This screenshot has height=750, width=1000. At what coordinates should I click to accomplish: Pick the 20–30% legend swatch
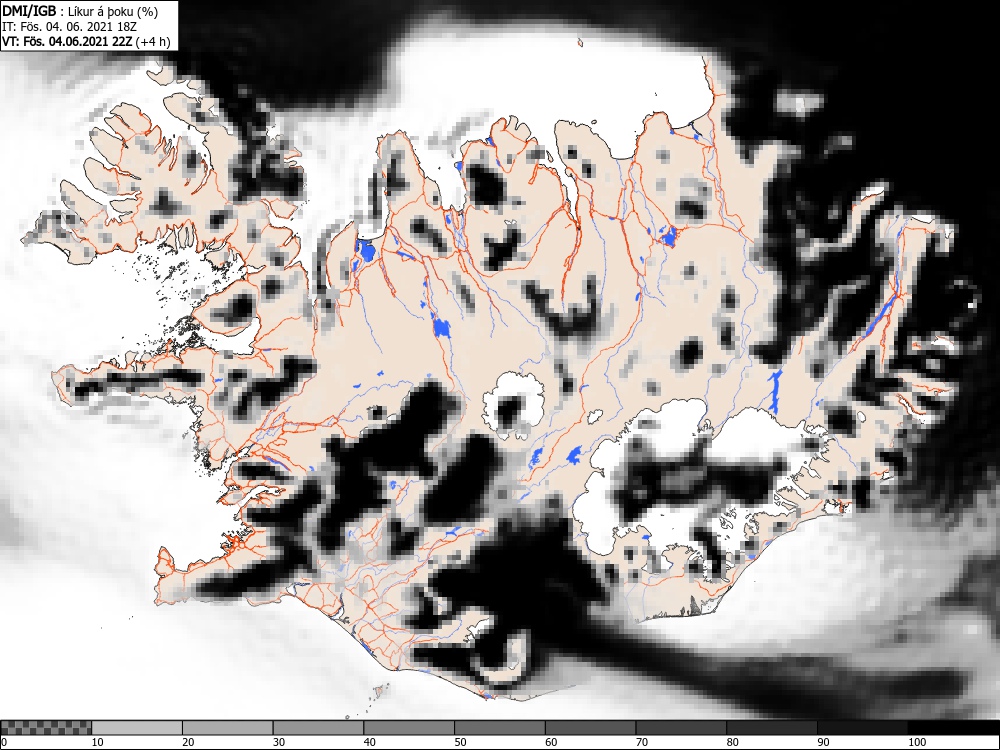click(x=228, y=728)
